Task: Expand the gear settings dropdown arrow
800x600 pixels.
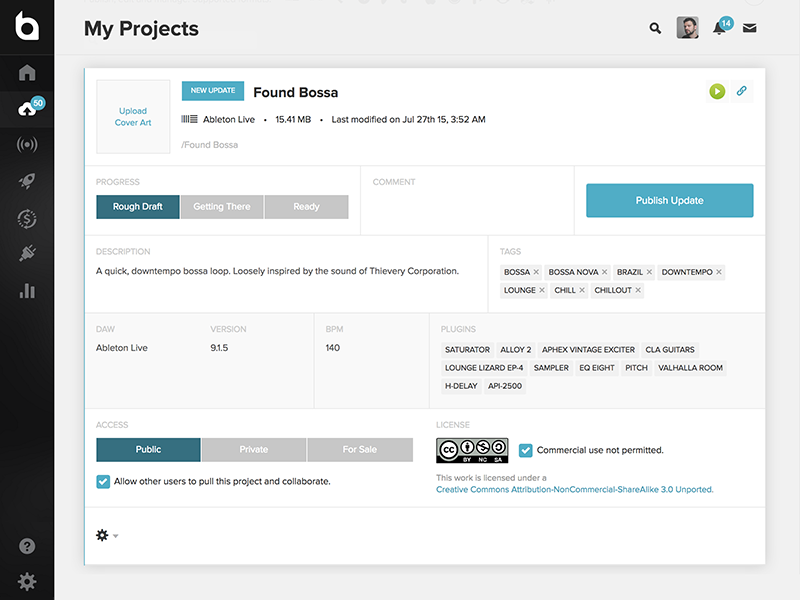Action: pyautogui.click(x=116, y=536)
